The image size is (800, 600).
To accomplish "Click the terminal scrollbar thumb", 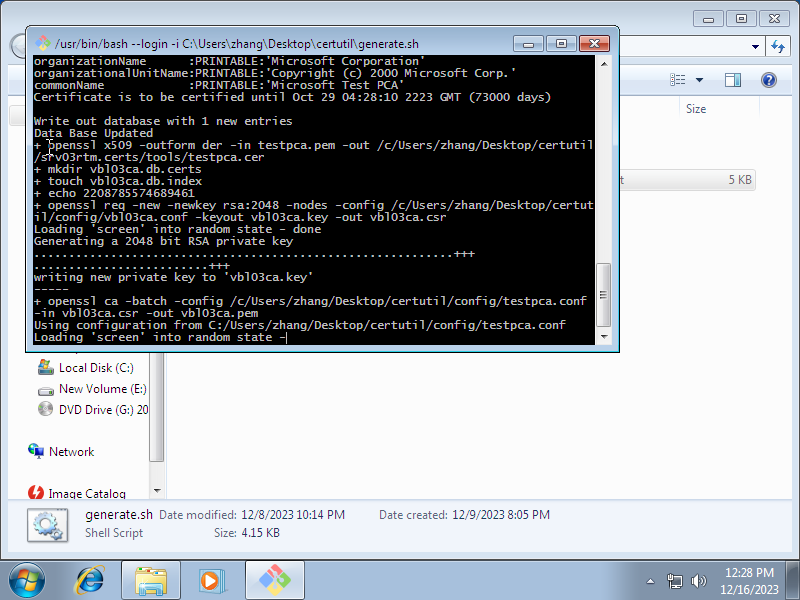I will tap(604, 295).
